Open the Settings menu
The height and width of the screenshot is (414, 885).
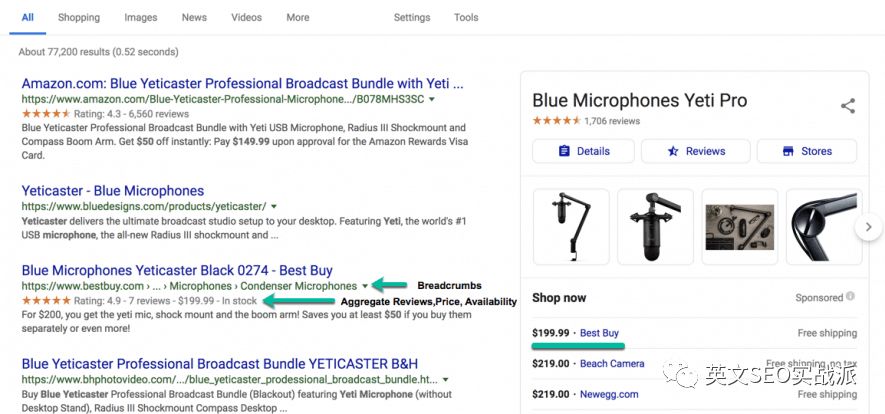click(411, 18)
